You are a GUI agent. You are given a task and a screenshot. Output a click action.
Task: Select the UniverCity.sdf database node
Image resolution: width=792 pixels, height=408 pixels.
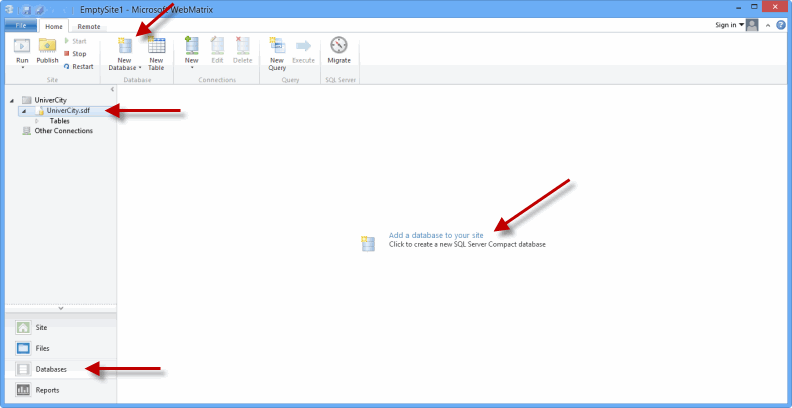68,111
